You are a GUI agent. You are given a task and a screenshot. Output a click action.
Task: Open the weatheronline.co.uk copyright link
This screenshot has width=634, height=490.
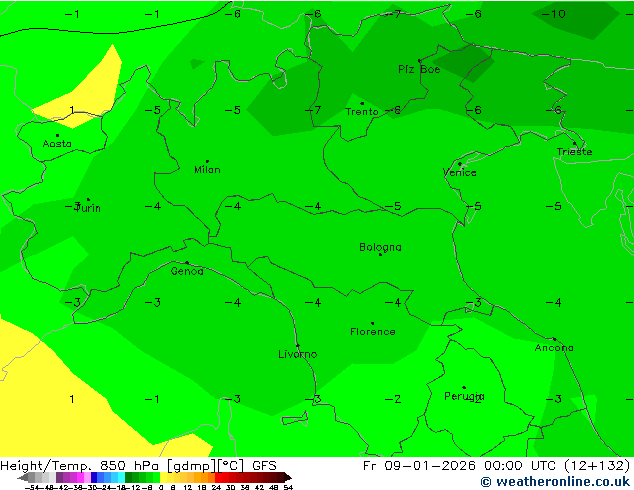(555, 482)
